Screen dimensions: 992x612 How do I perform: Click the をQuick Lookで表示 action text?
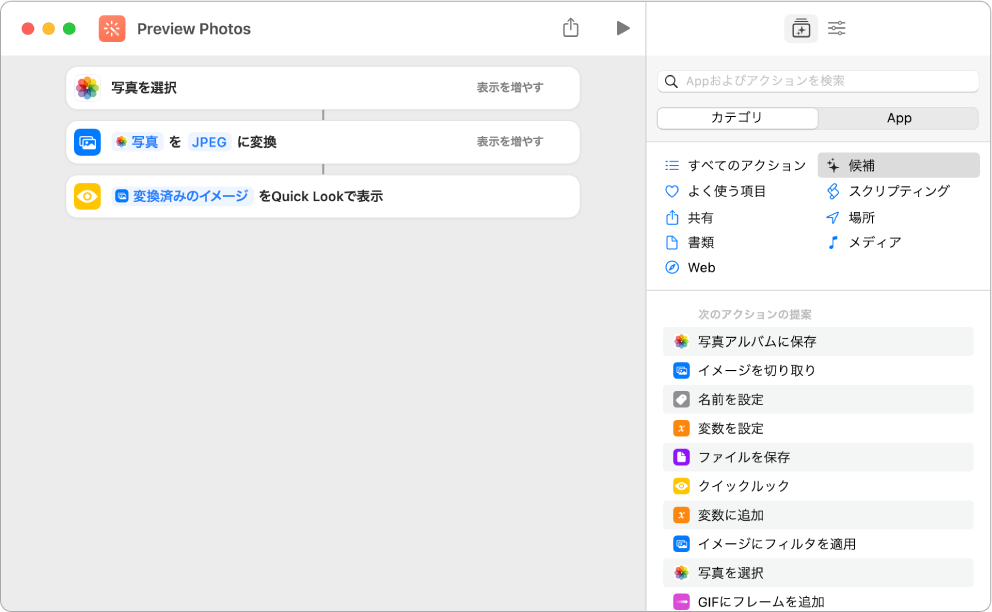coord(321,196)
